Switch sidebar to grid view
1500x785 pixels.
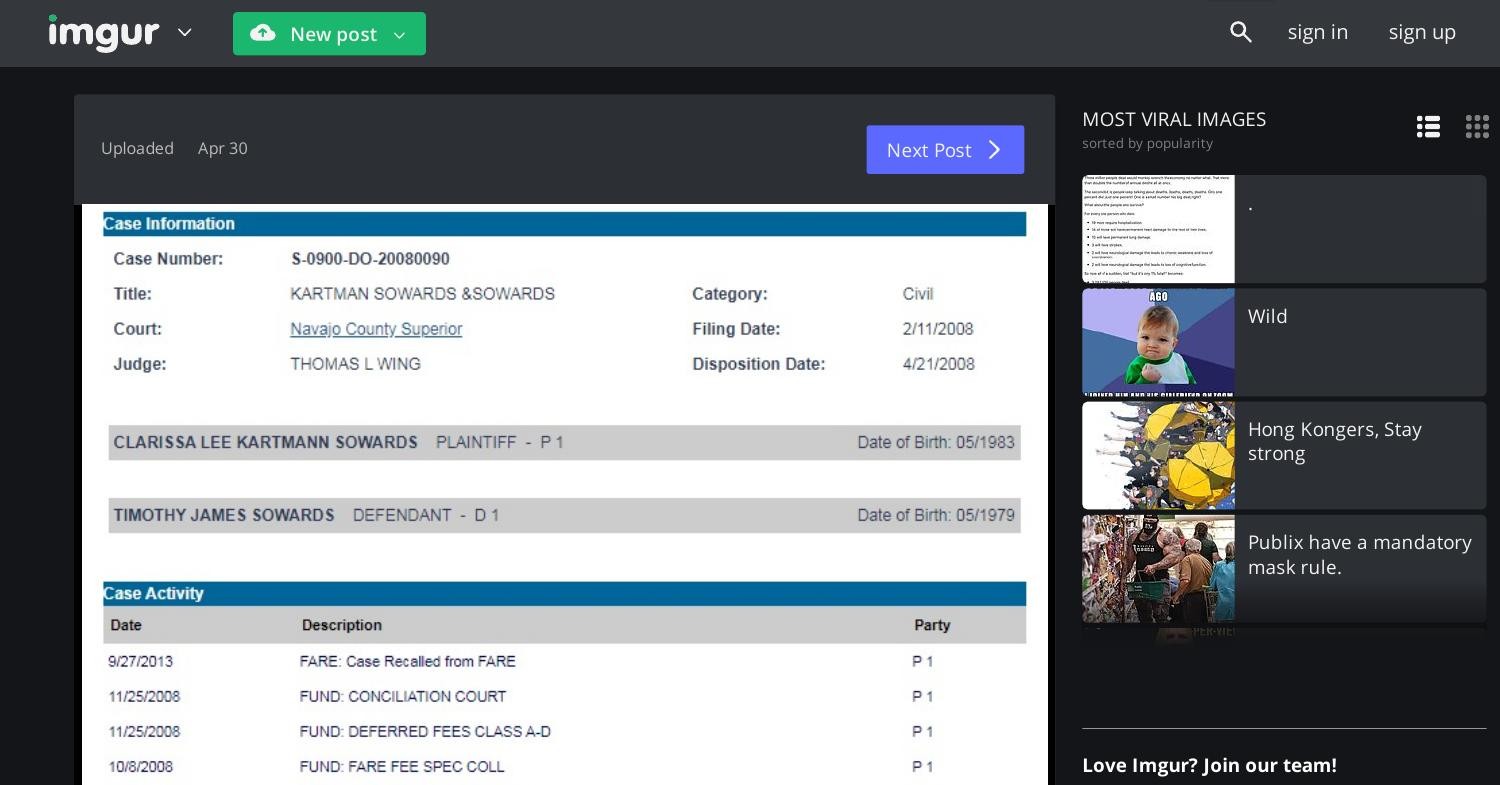(1477, 127)
